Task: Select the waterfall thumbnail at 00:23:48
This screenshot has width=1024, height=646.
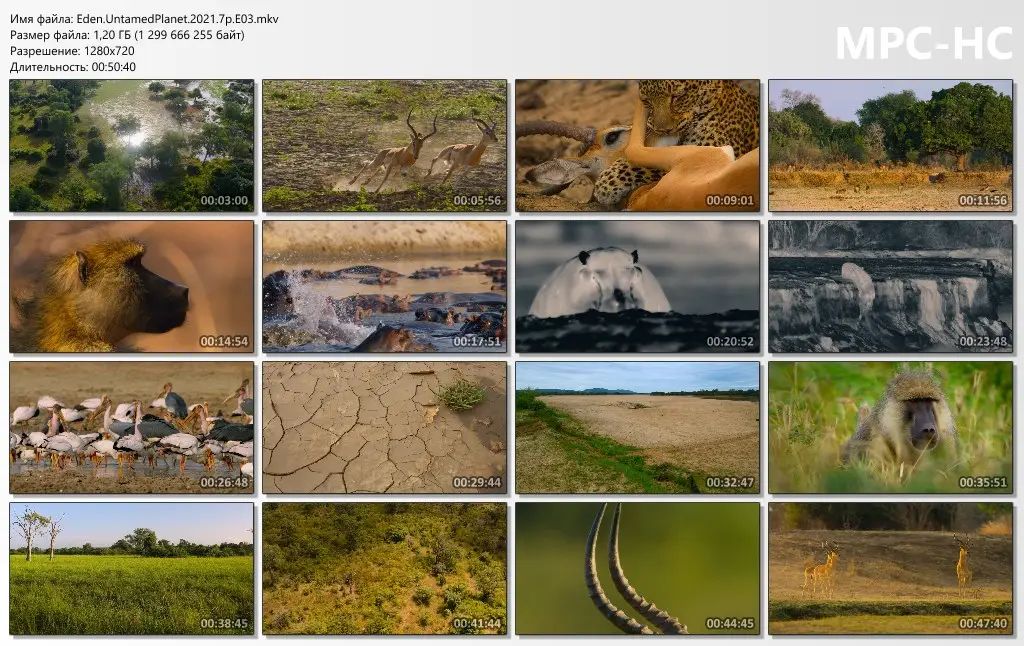Action: (x=890, y=287)
